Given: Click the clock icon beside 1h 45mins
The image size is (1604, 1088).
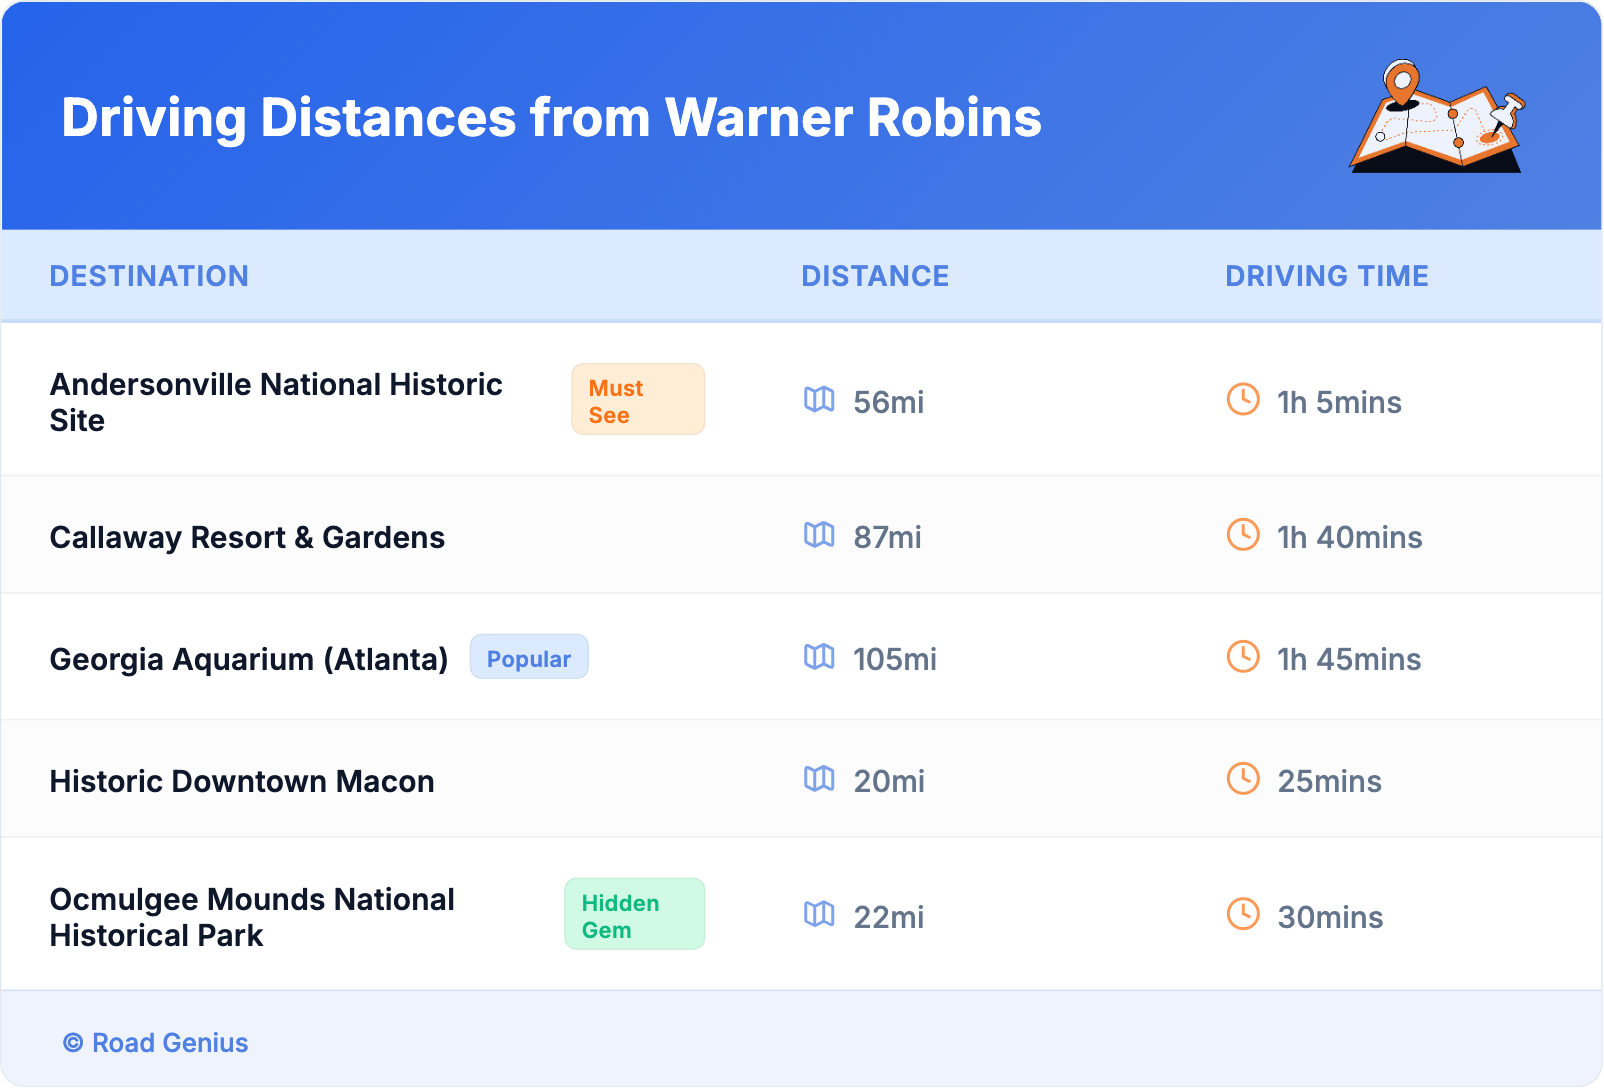Looking at the screenshot, I should (1243, 657).
